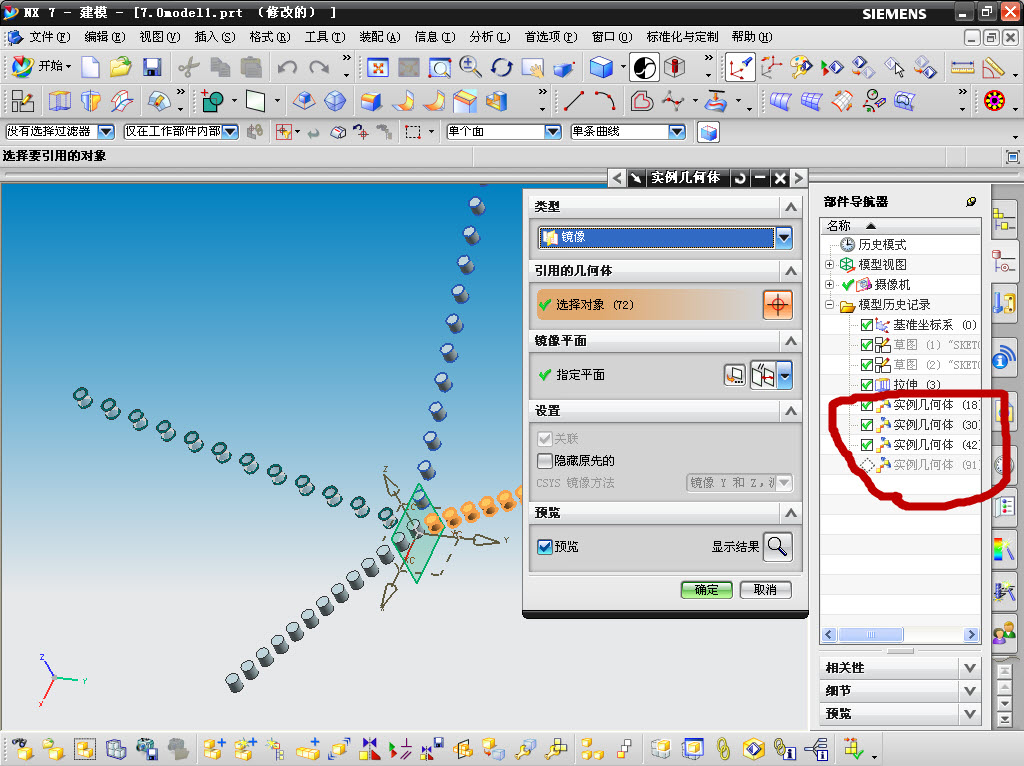Click the Redo arrow icon
1024x766 pixels.
coord(319,67)
